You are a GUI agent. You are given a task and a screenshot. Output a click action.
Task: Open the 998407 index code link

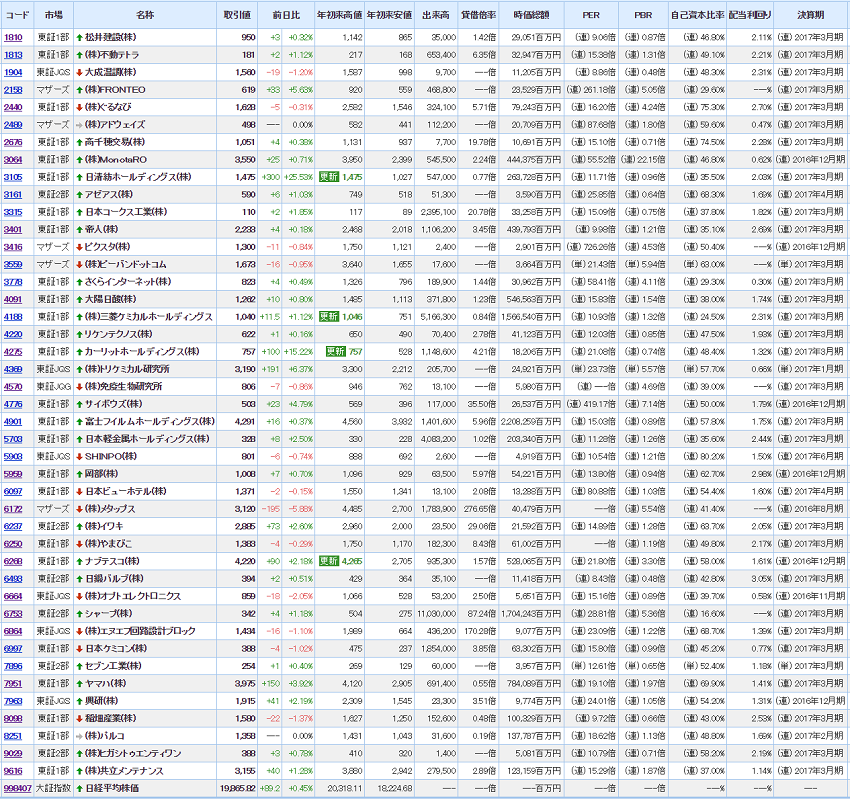pyautogui.click(x=18, y=789)
